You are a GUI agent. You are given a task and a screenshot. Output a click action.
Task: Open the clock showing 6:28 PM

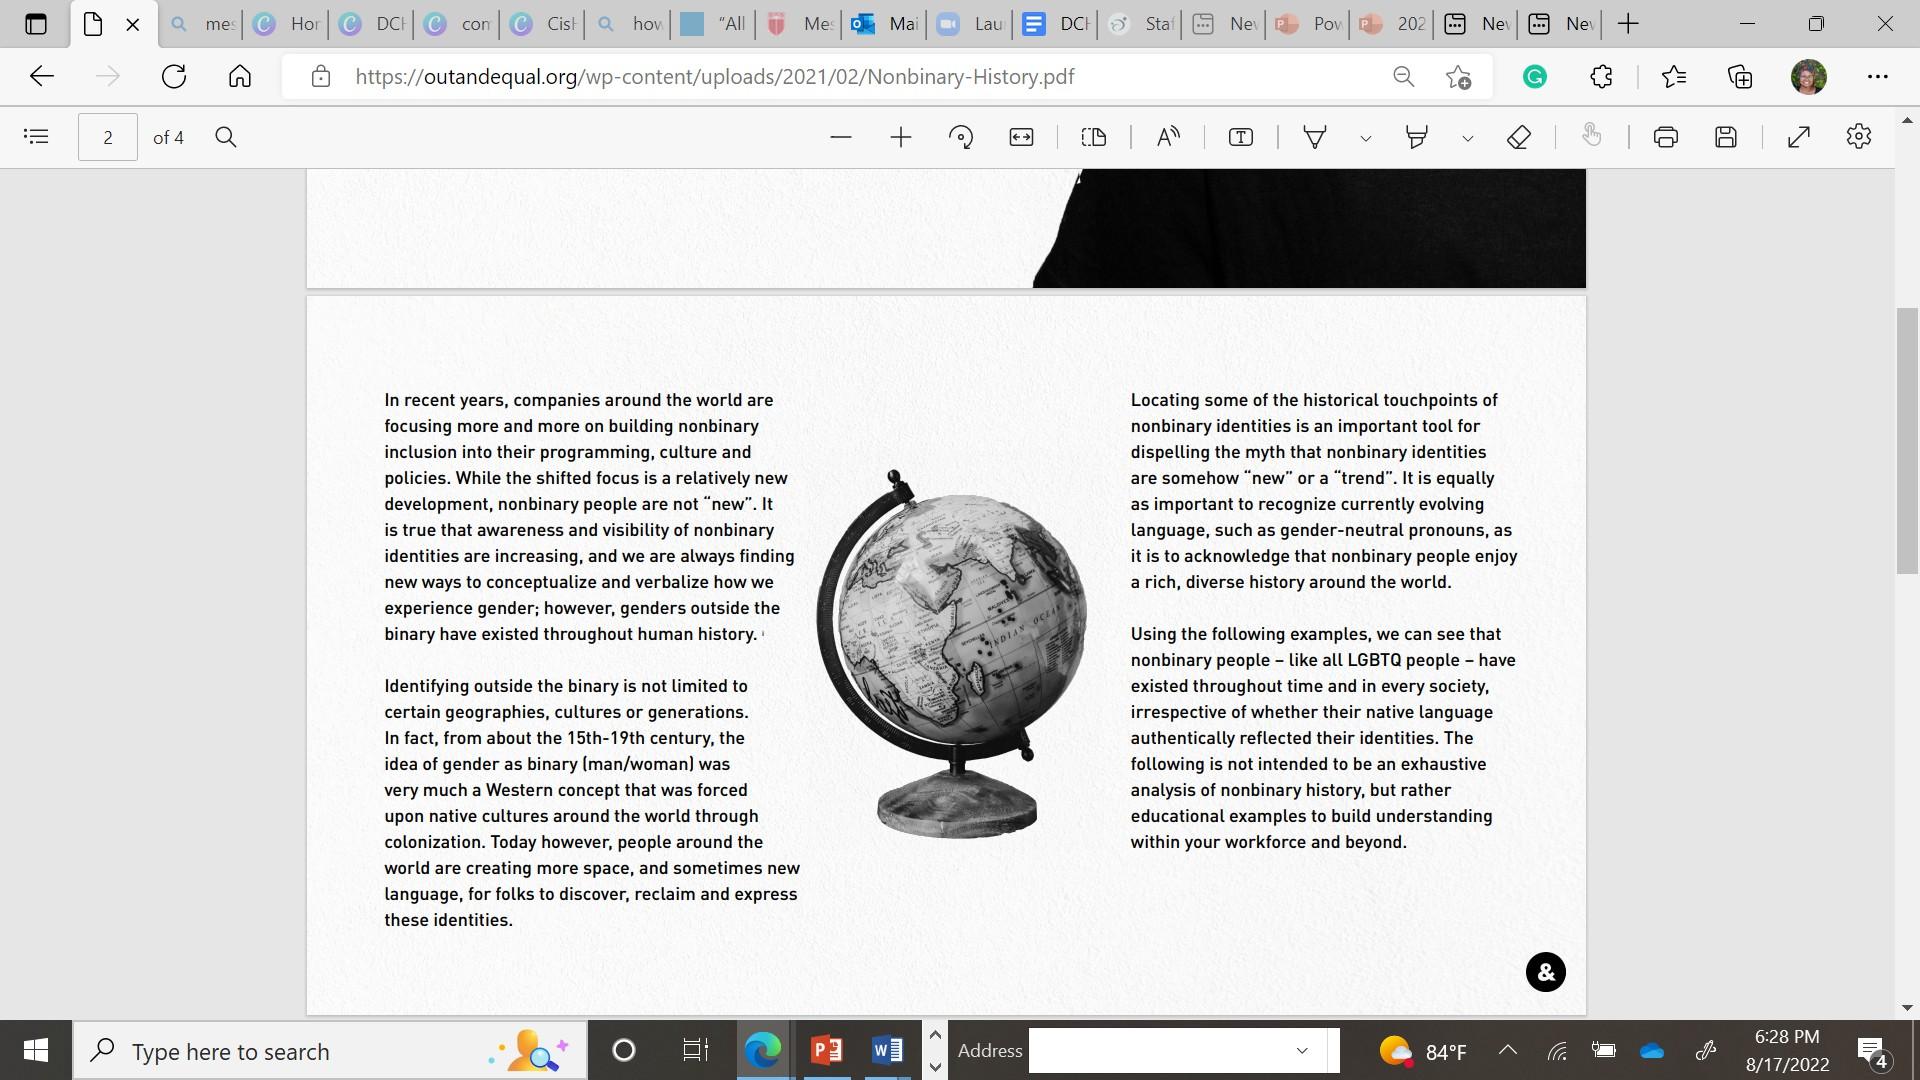coord(1787,1050)
